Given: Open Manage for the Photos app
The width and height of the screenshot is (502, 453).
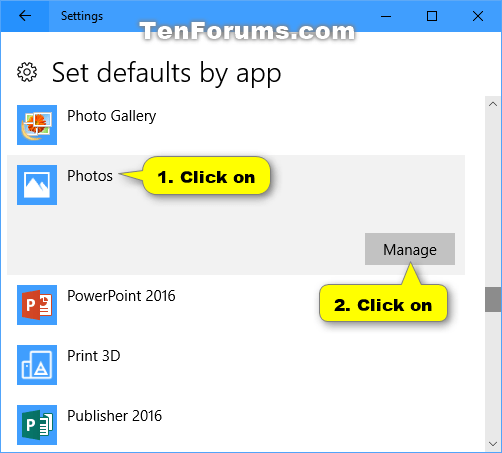Looking at the screenshot, I should pos(410,249).
